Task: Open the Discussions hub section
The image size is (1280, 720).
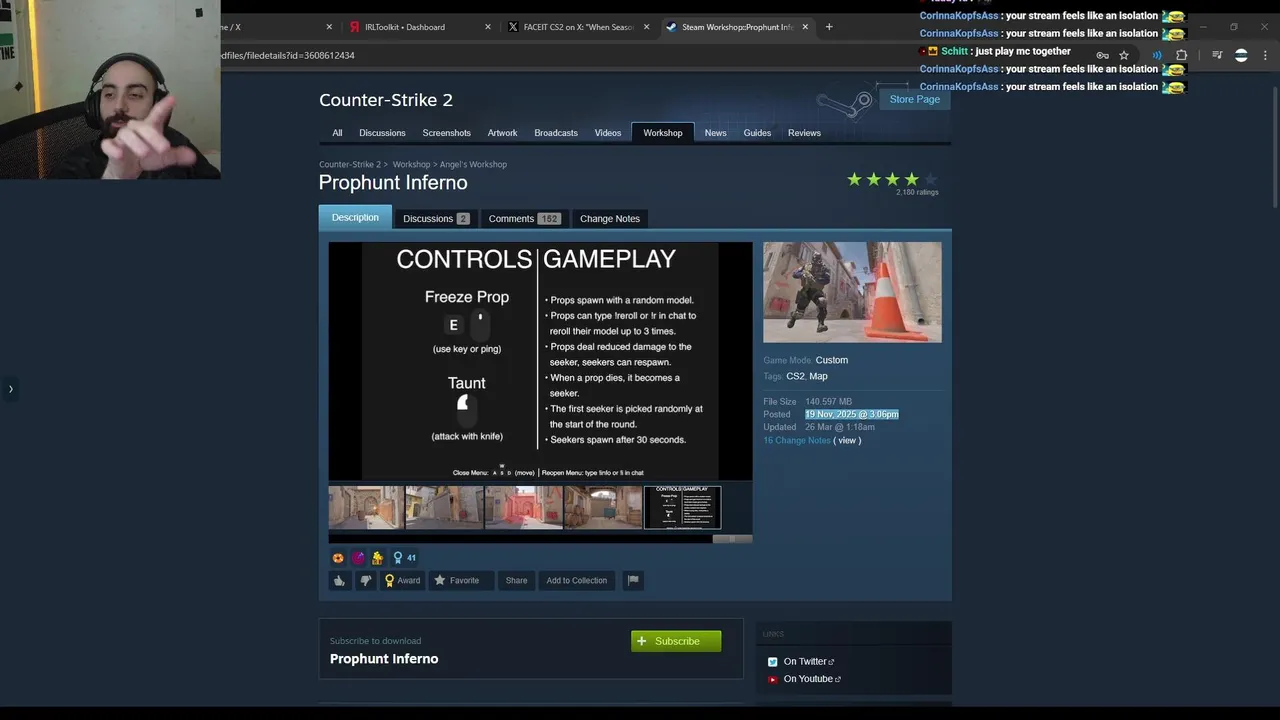Action: point(382,133)
